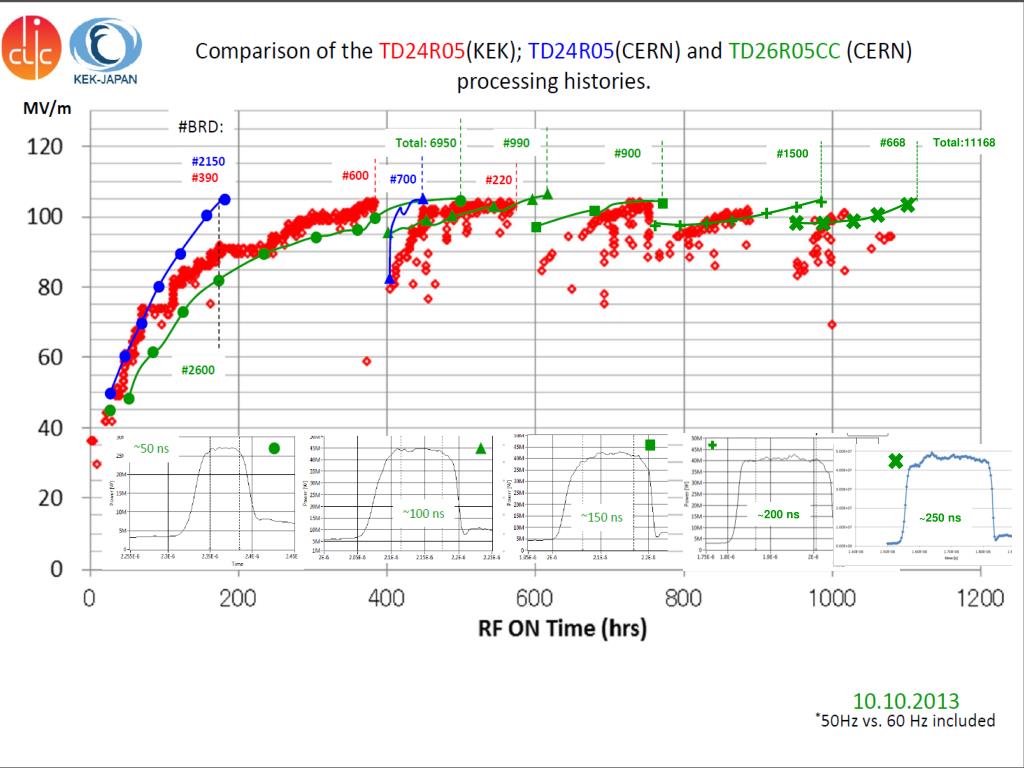Screen dimensions: 1024x768
Task: Click the green #1500 label
Action: coord(792,153)
